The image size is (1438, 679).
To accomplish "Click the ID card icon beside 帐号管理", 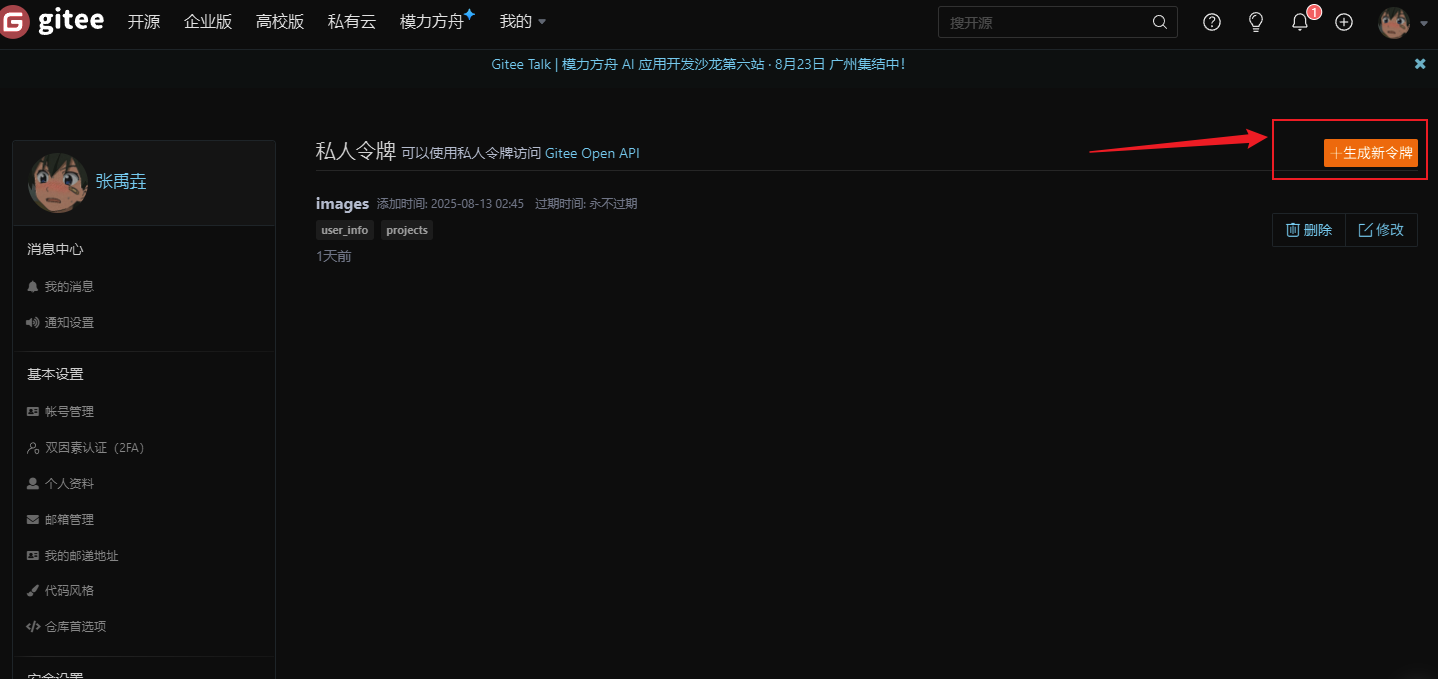I will 33,412.
